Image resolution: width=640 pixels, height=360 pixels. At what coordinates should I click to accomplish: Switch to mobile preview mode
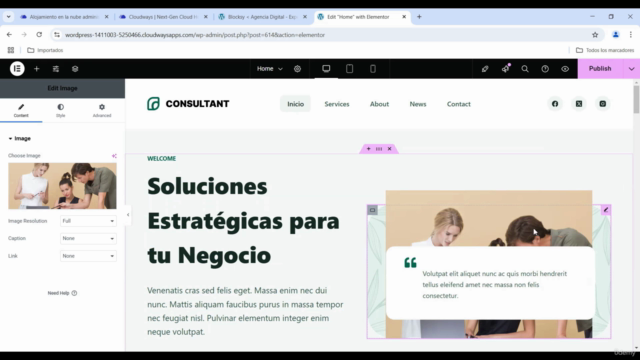pos(373,69)
